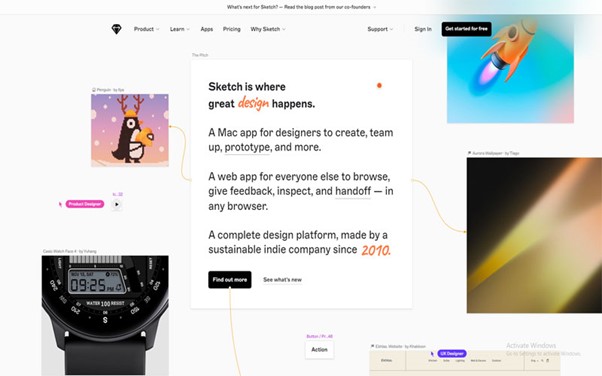Viewport: 602px width, 376px height.
Task: Click the rocket illustration thumbnail
Action: 510,69
